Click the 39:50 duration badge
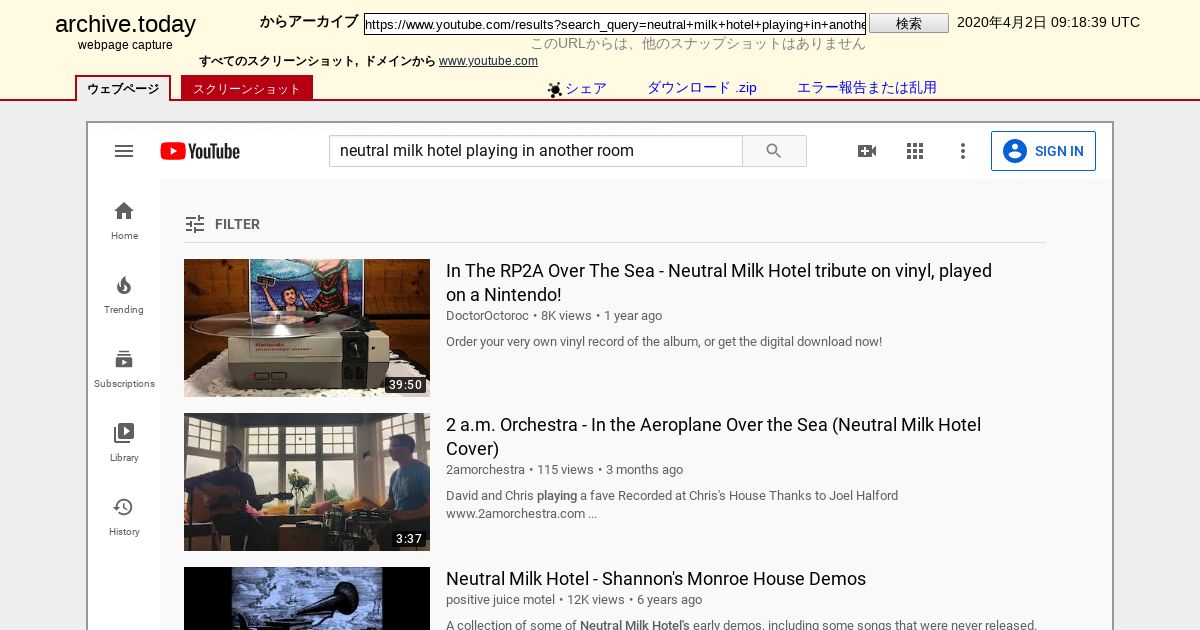This screenshot has height=630, width=1200. (x=406, y=385)
